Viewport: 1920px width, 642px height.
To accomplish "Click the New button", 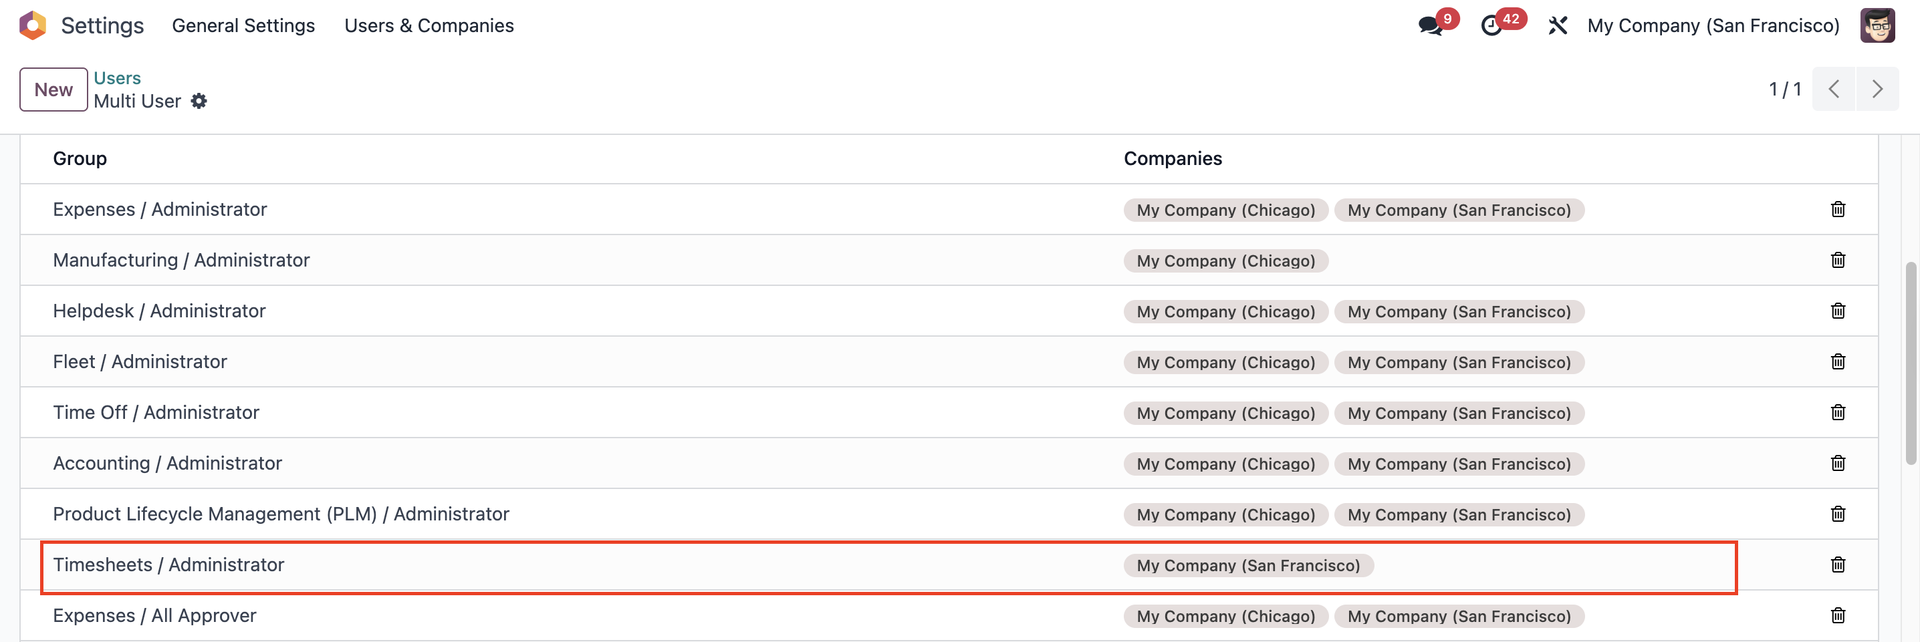I will [x=54, y=90].
